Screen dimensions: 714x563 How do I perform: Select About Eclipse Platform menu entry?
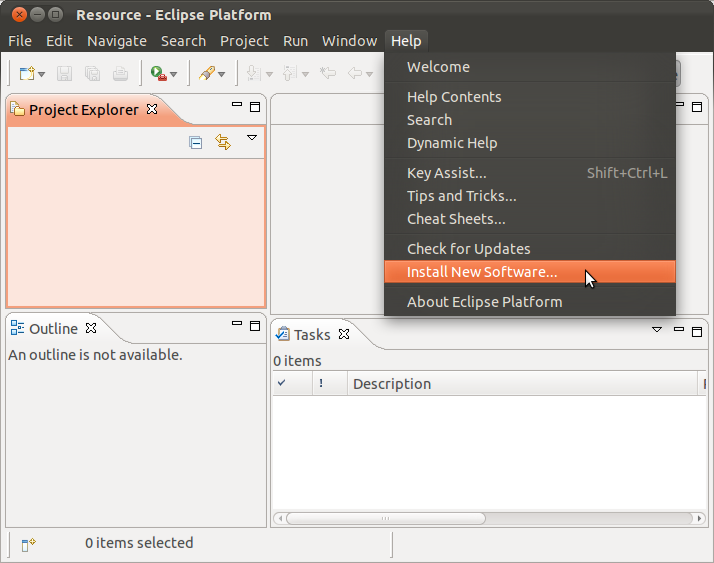[530, 302]
